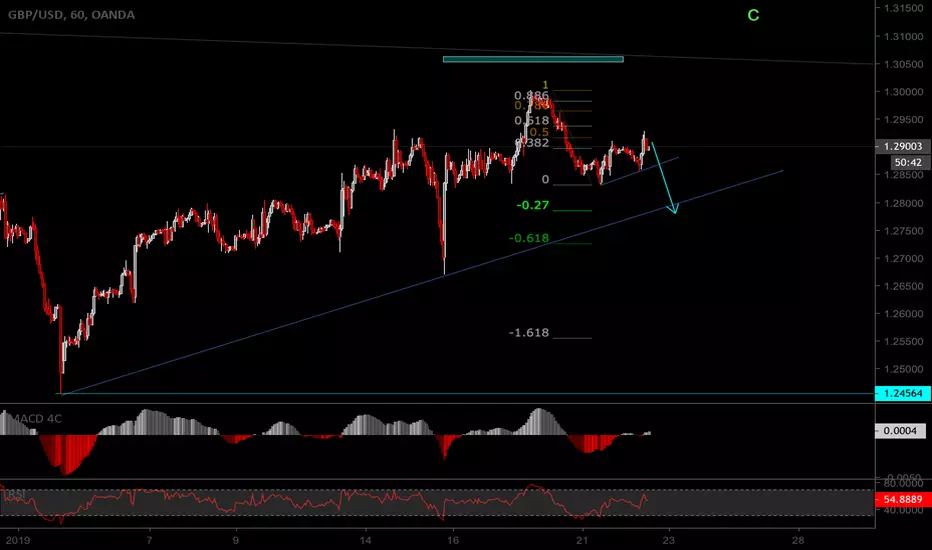
Task: Click the Fibonacci -1.618 level label
Action: pyautogui.click(x=529, y=332)
